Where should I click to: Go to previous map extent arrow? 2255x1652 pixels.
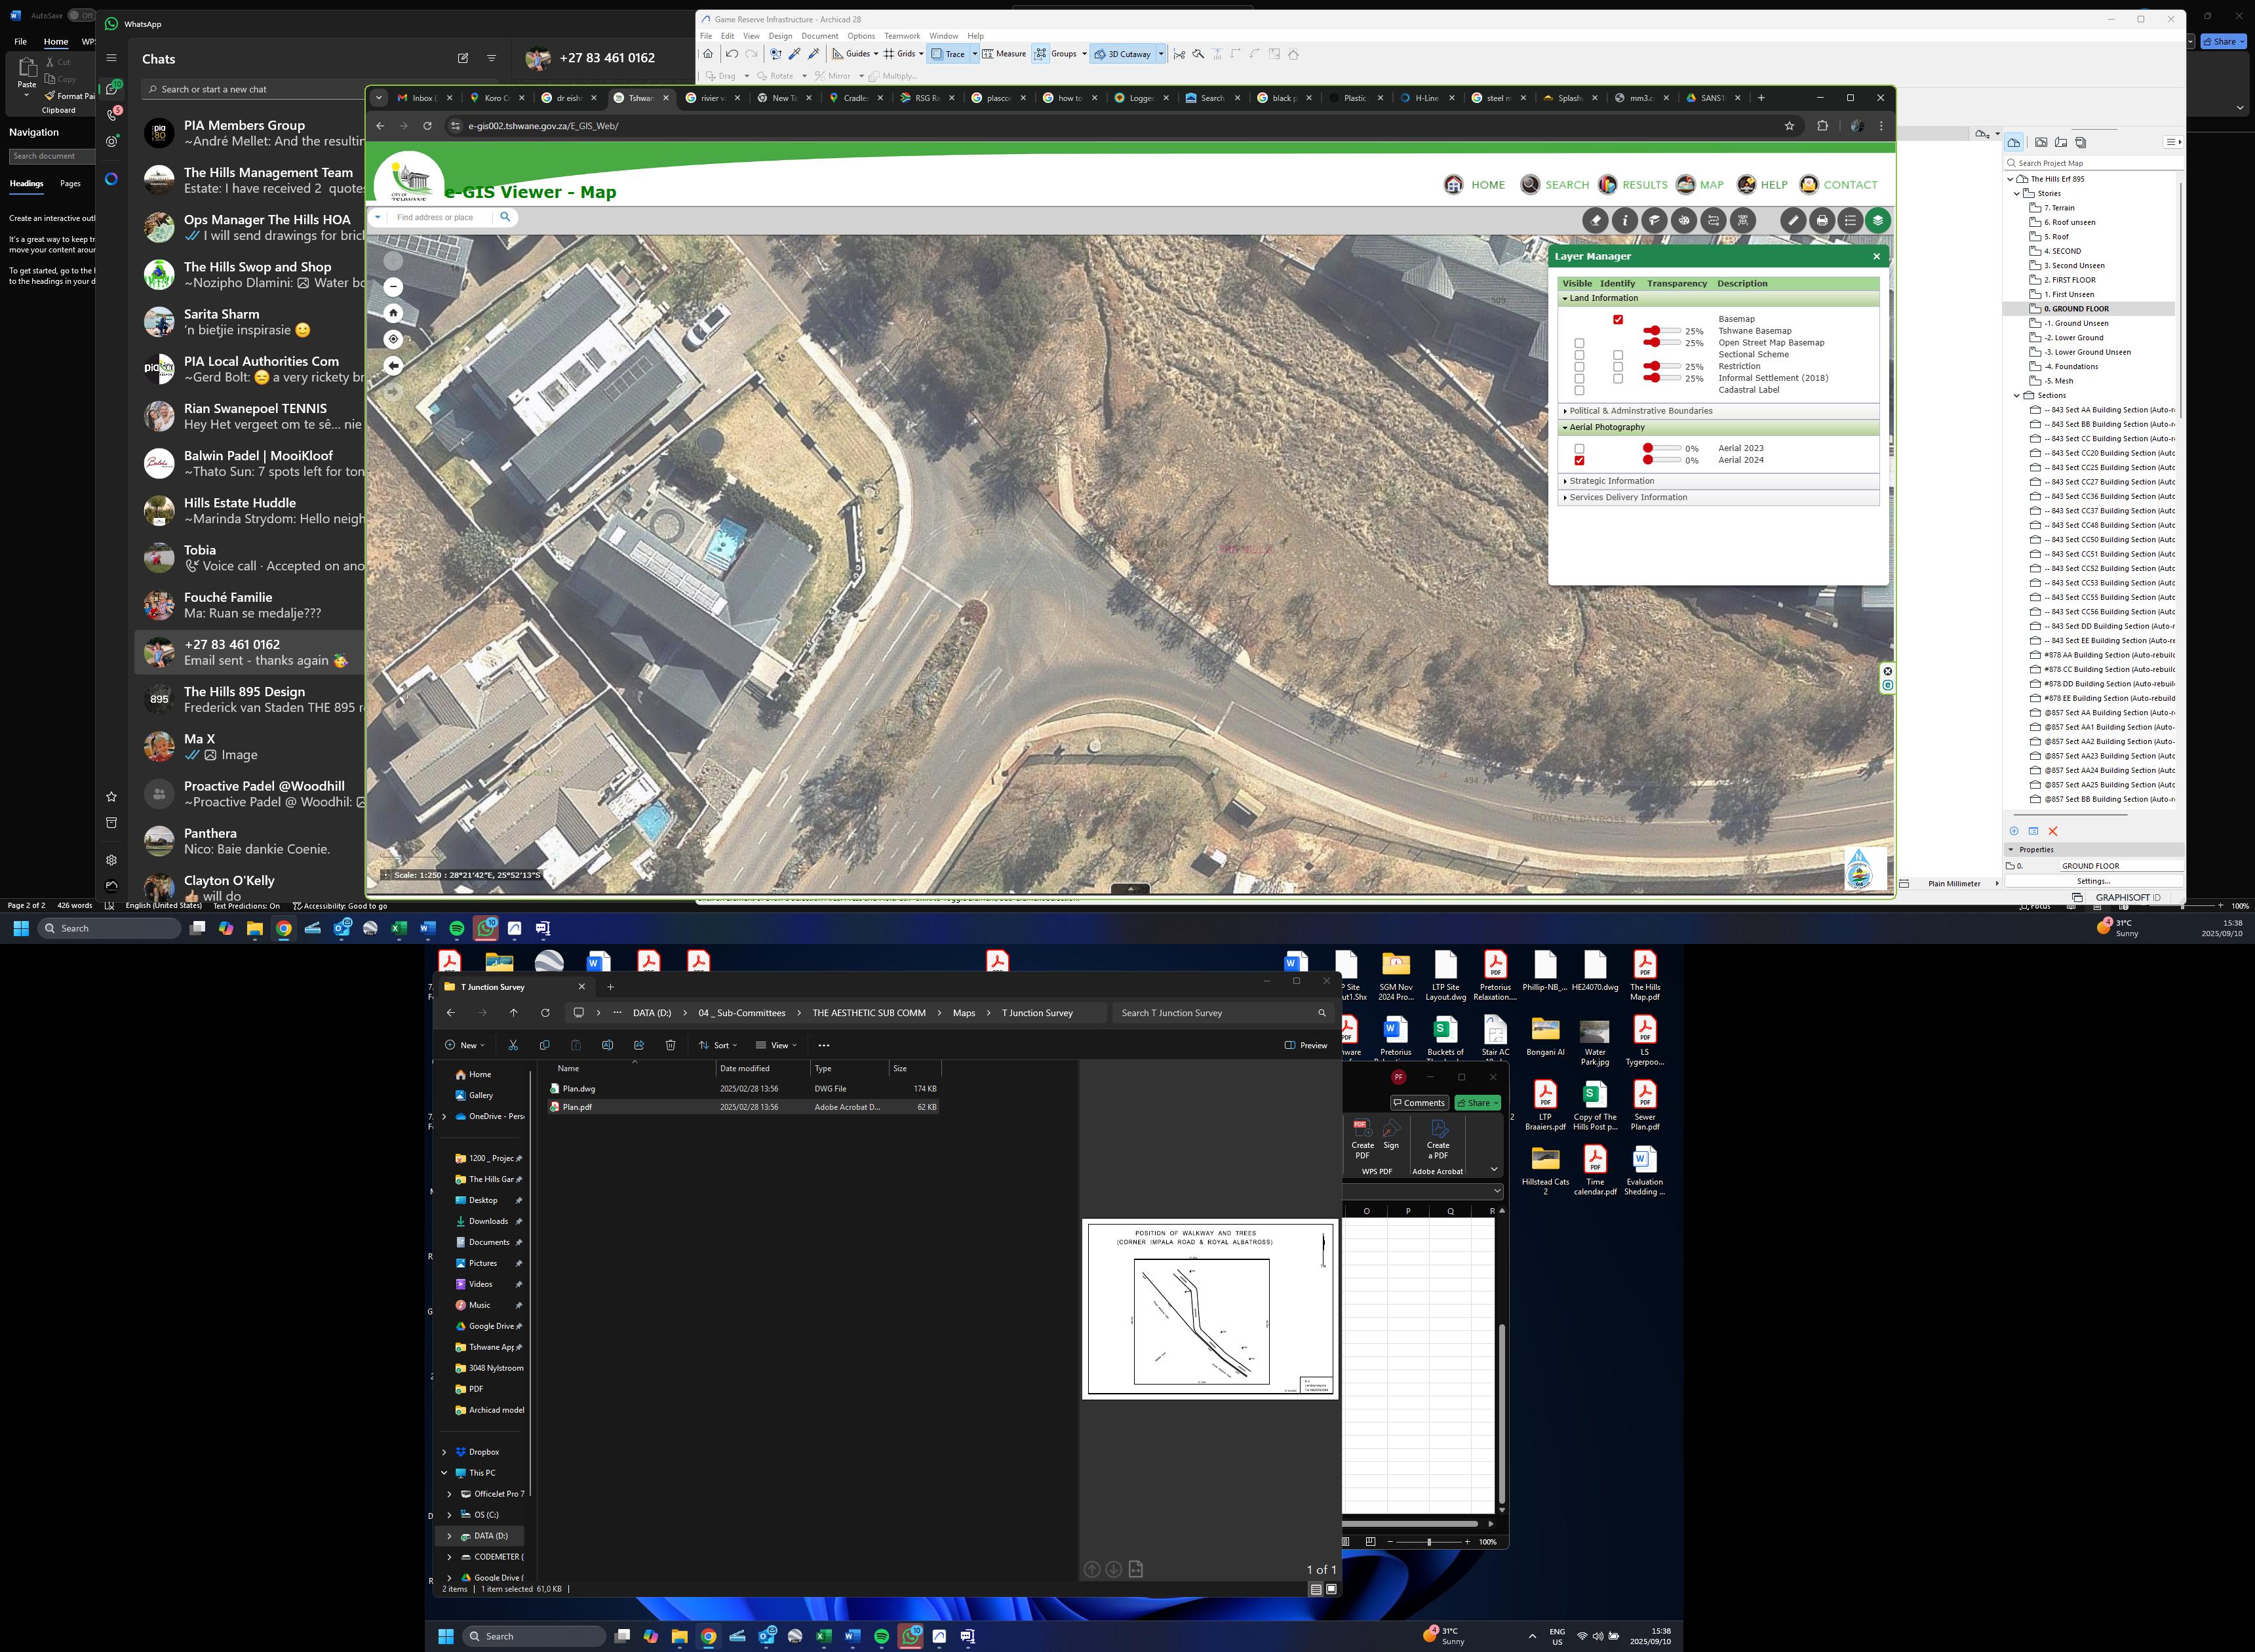coord(393,366)
